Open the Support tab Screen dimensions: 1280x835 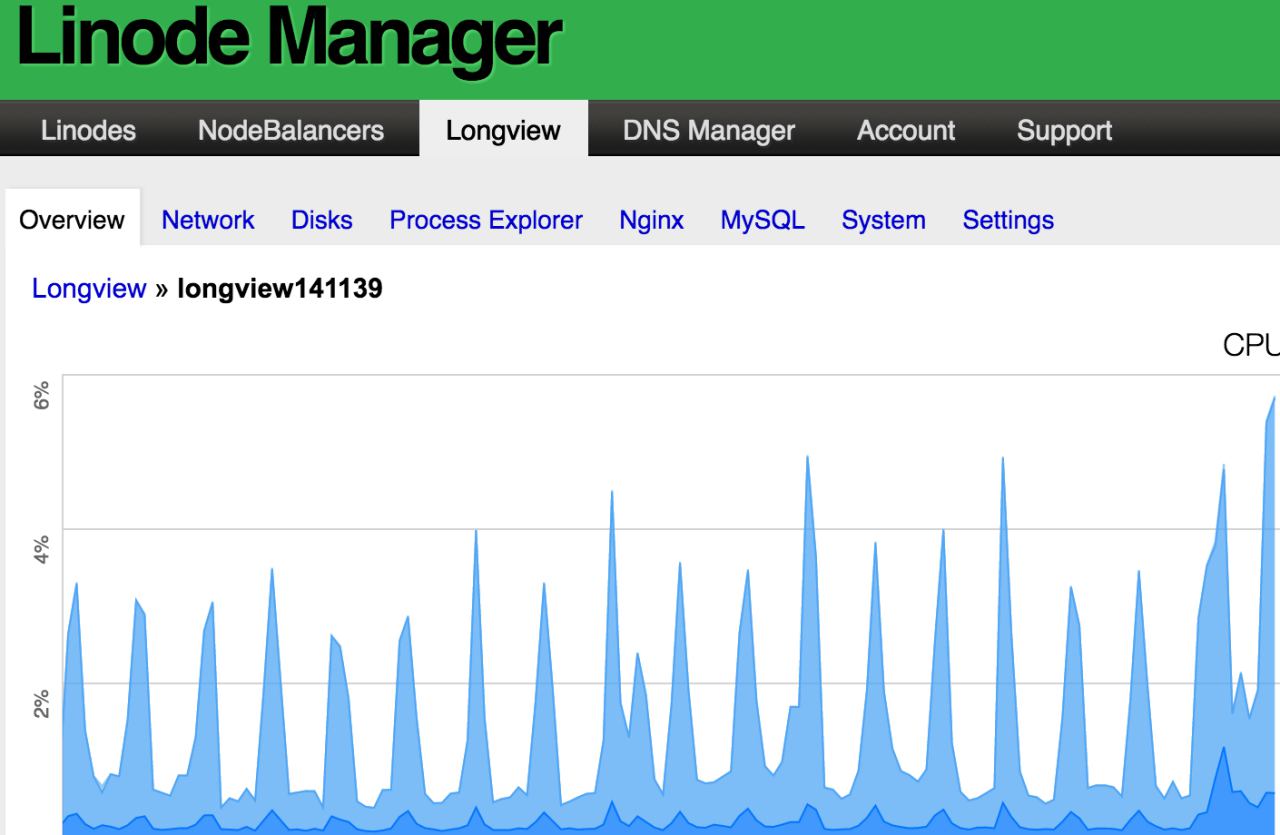click(x=1064, y=131)
